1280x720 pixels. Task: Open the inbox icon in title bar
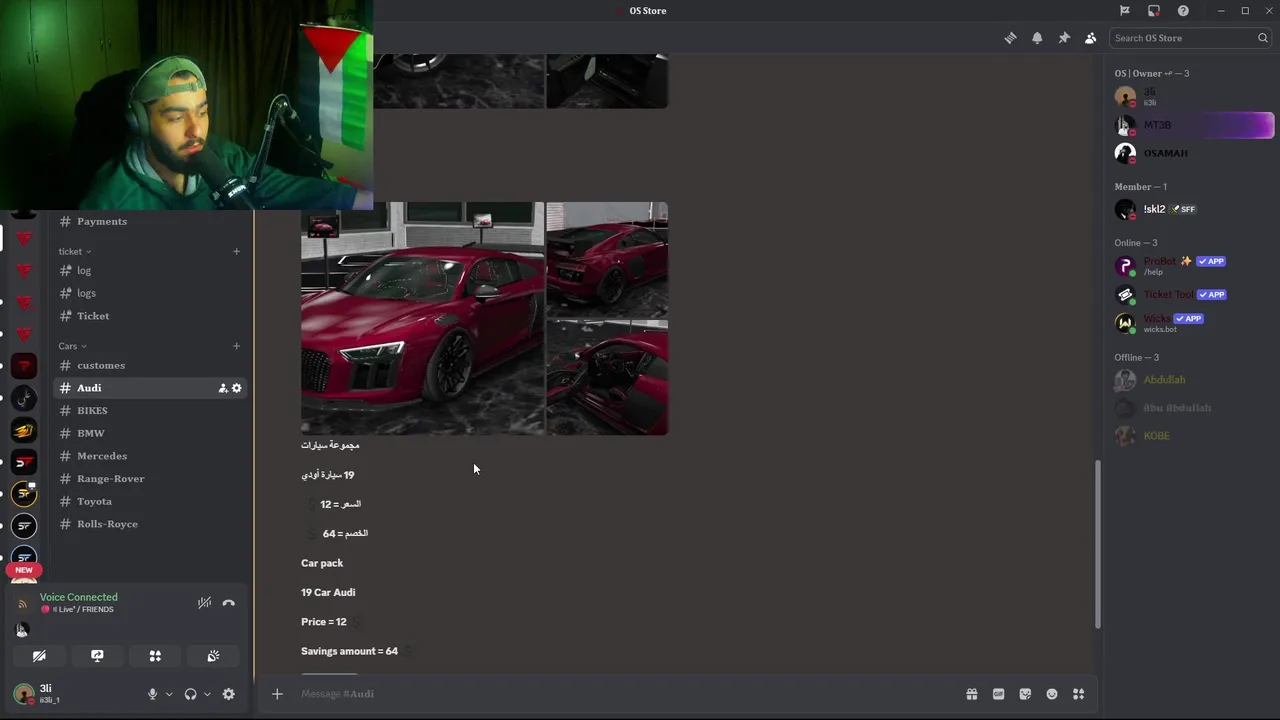coord(1154,10)
